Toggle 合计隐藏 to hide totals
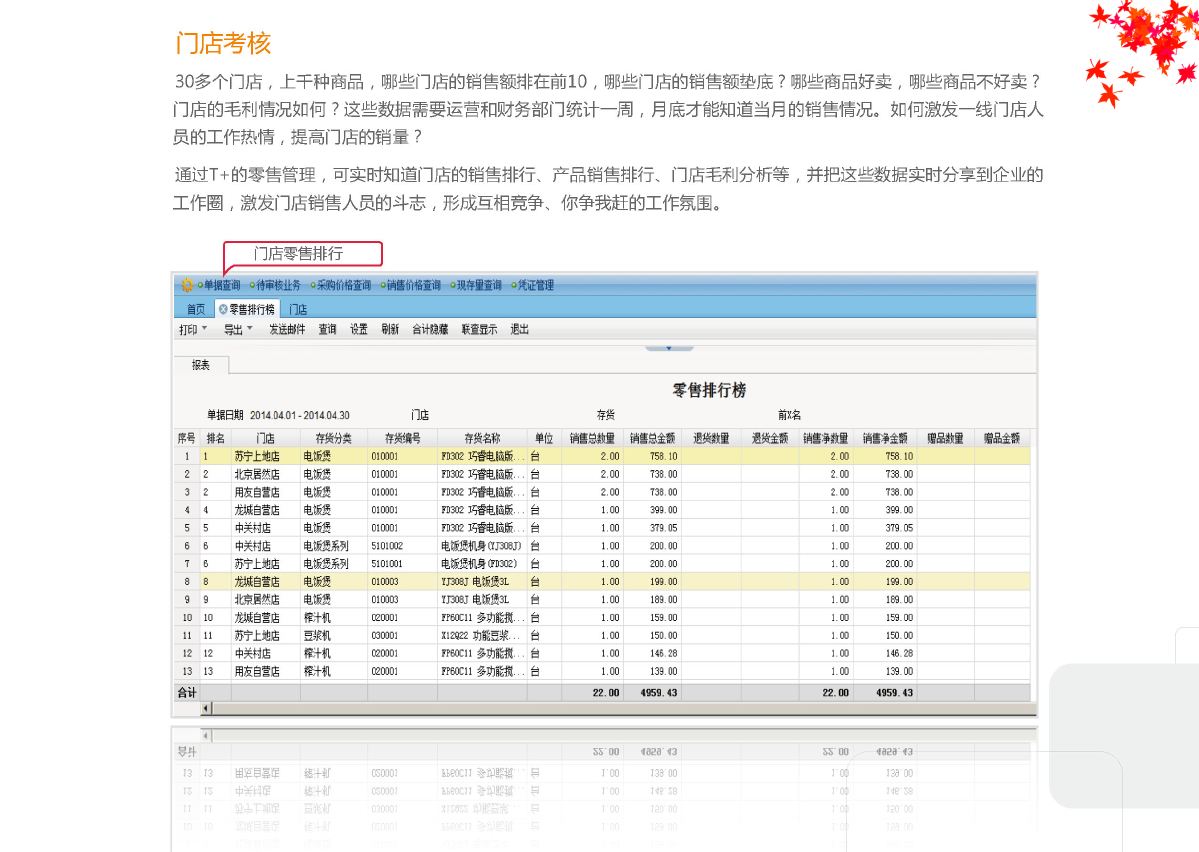 point(430,329)
